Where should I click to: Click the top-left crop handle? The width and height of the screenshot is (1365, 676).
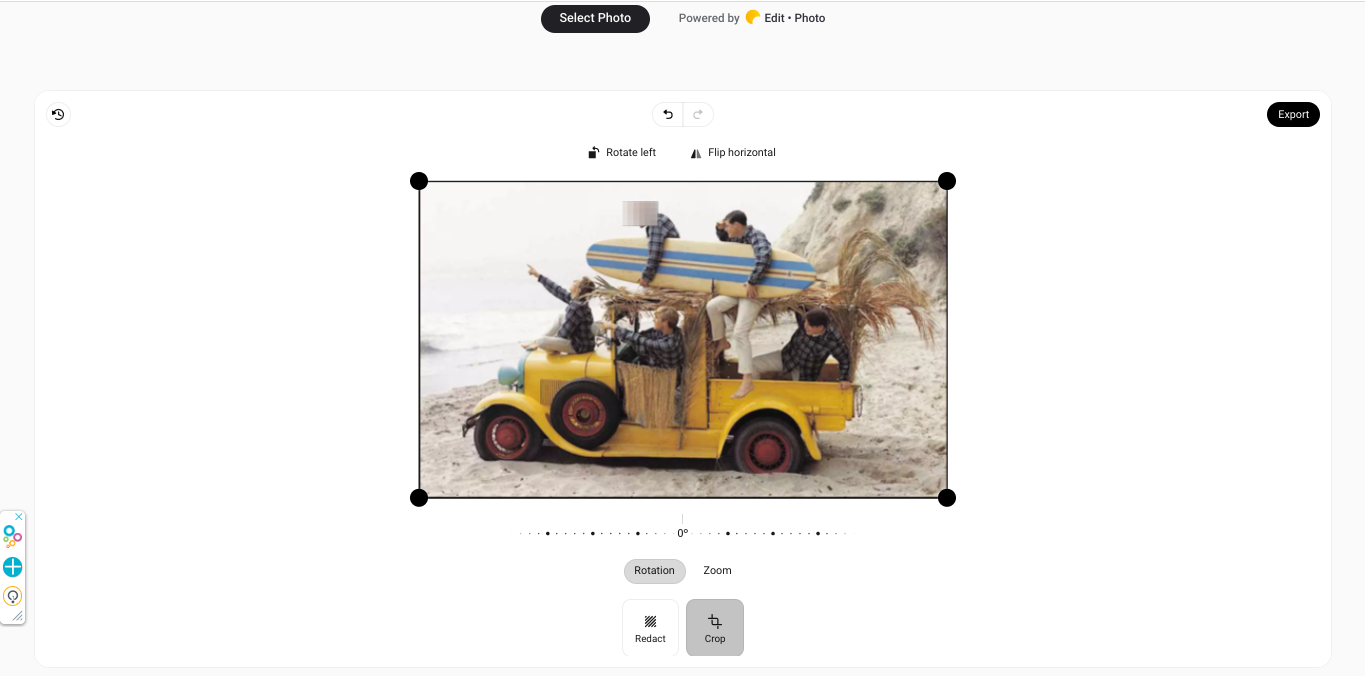tap(419, 181)
